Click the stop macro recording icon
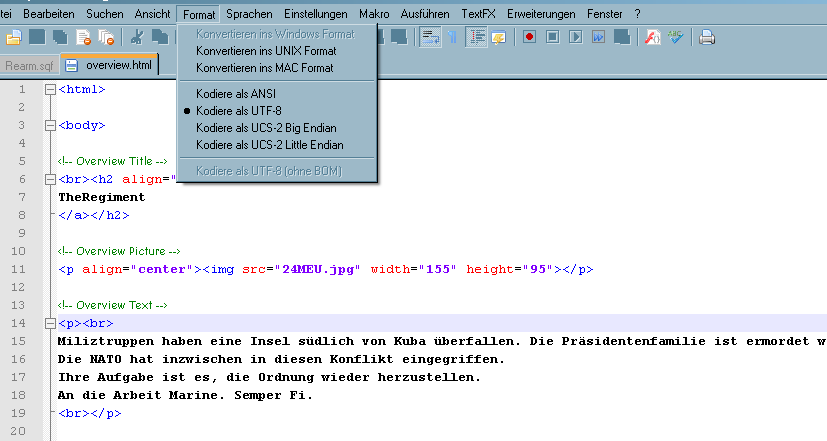The height and width of the screenshot is (441, 827). 553,37
